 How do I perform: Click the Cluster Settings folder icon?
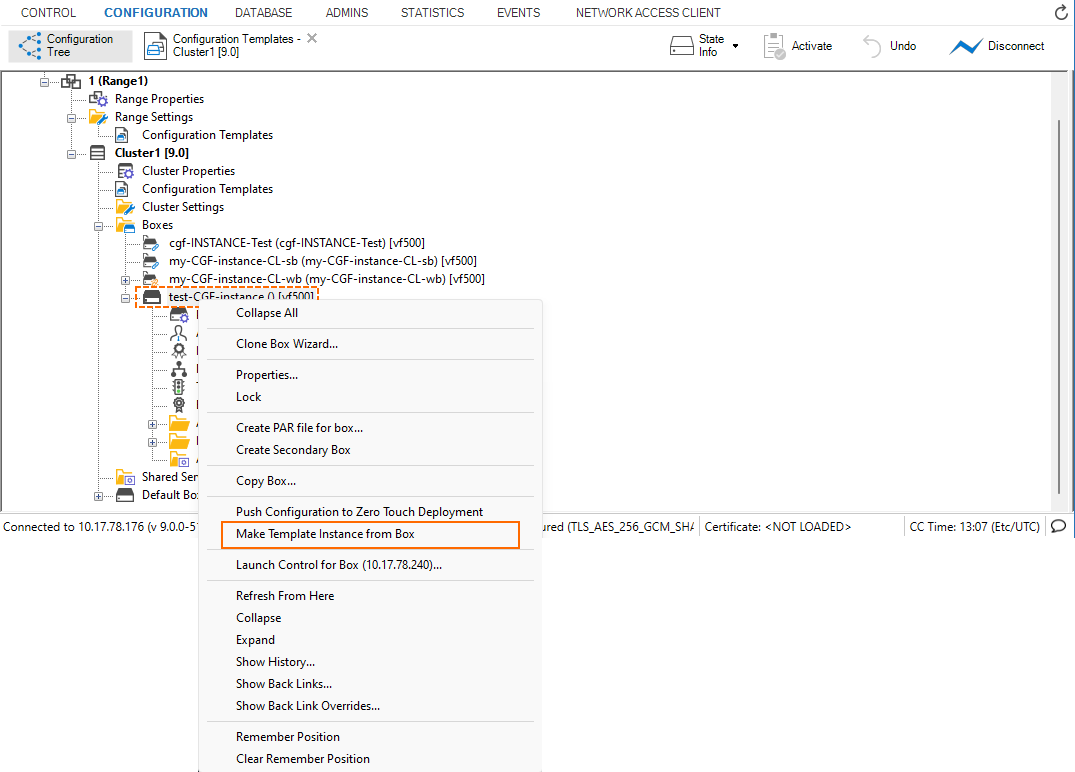[x=125, y=207]
